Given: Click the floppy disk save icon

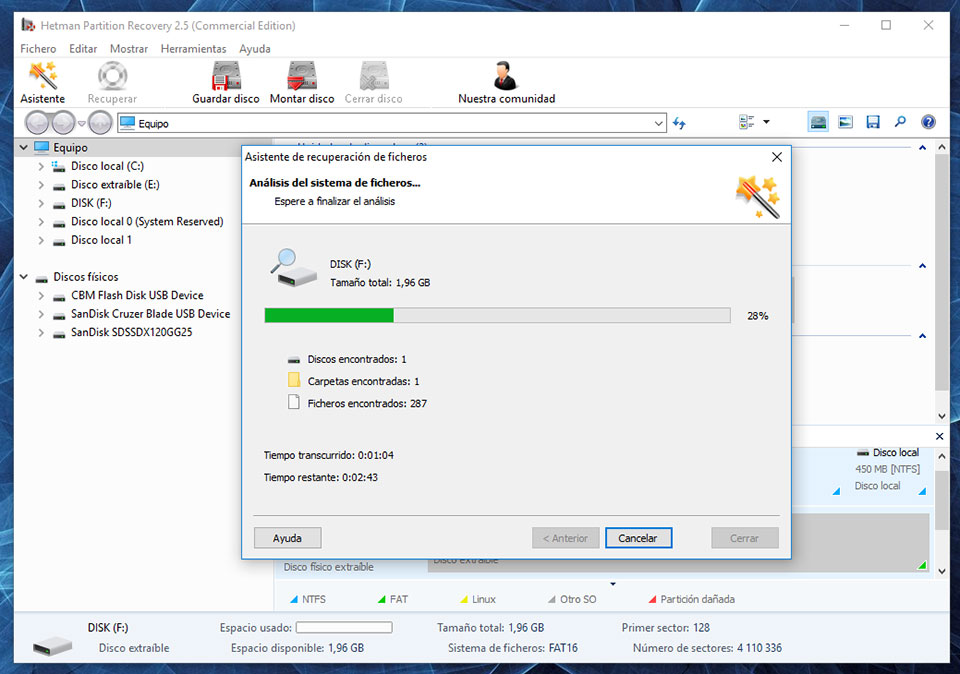Looking at the screenshot, I should [x=873, y=122].
